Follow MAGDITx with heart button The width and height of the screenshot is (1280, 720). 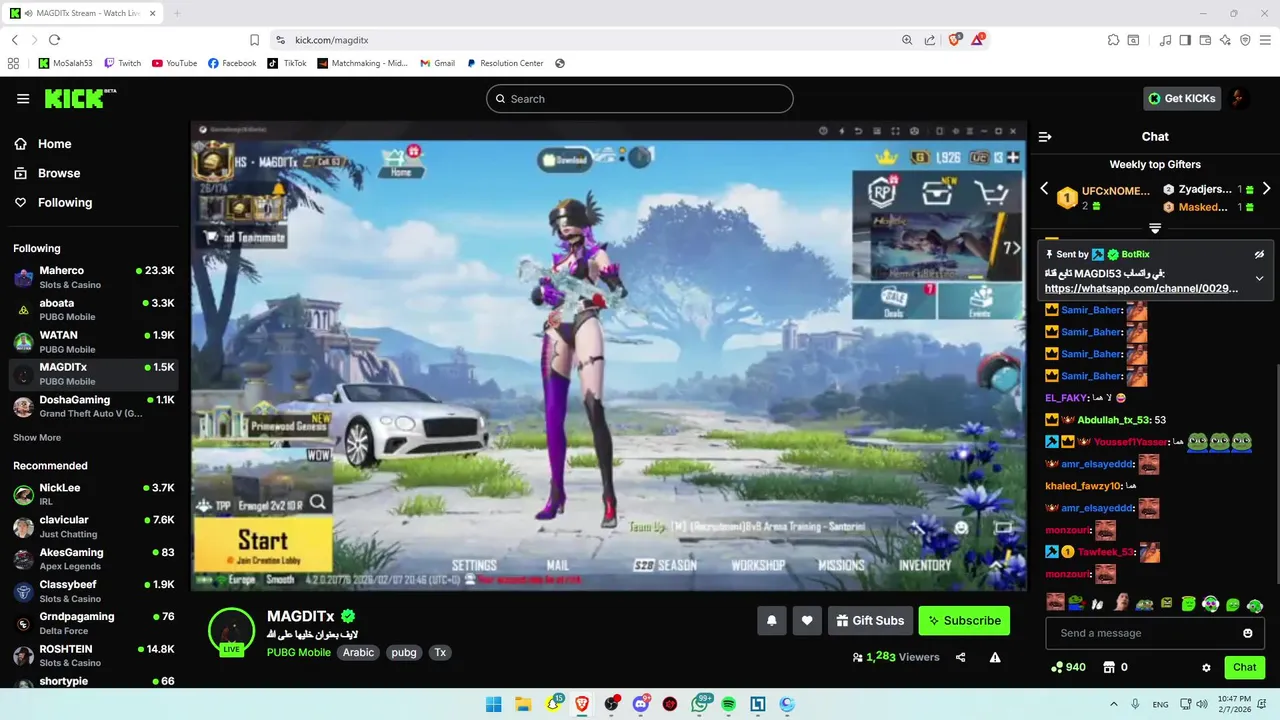point(808,621)
